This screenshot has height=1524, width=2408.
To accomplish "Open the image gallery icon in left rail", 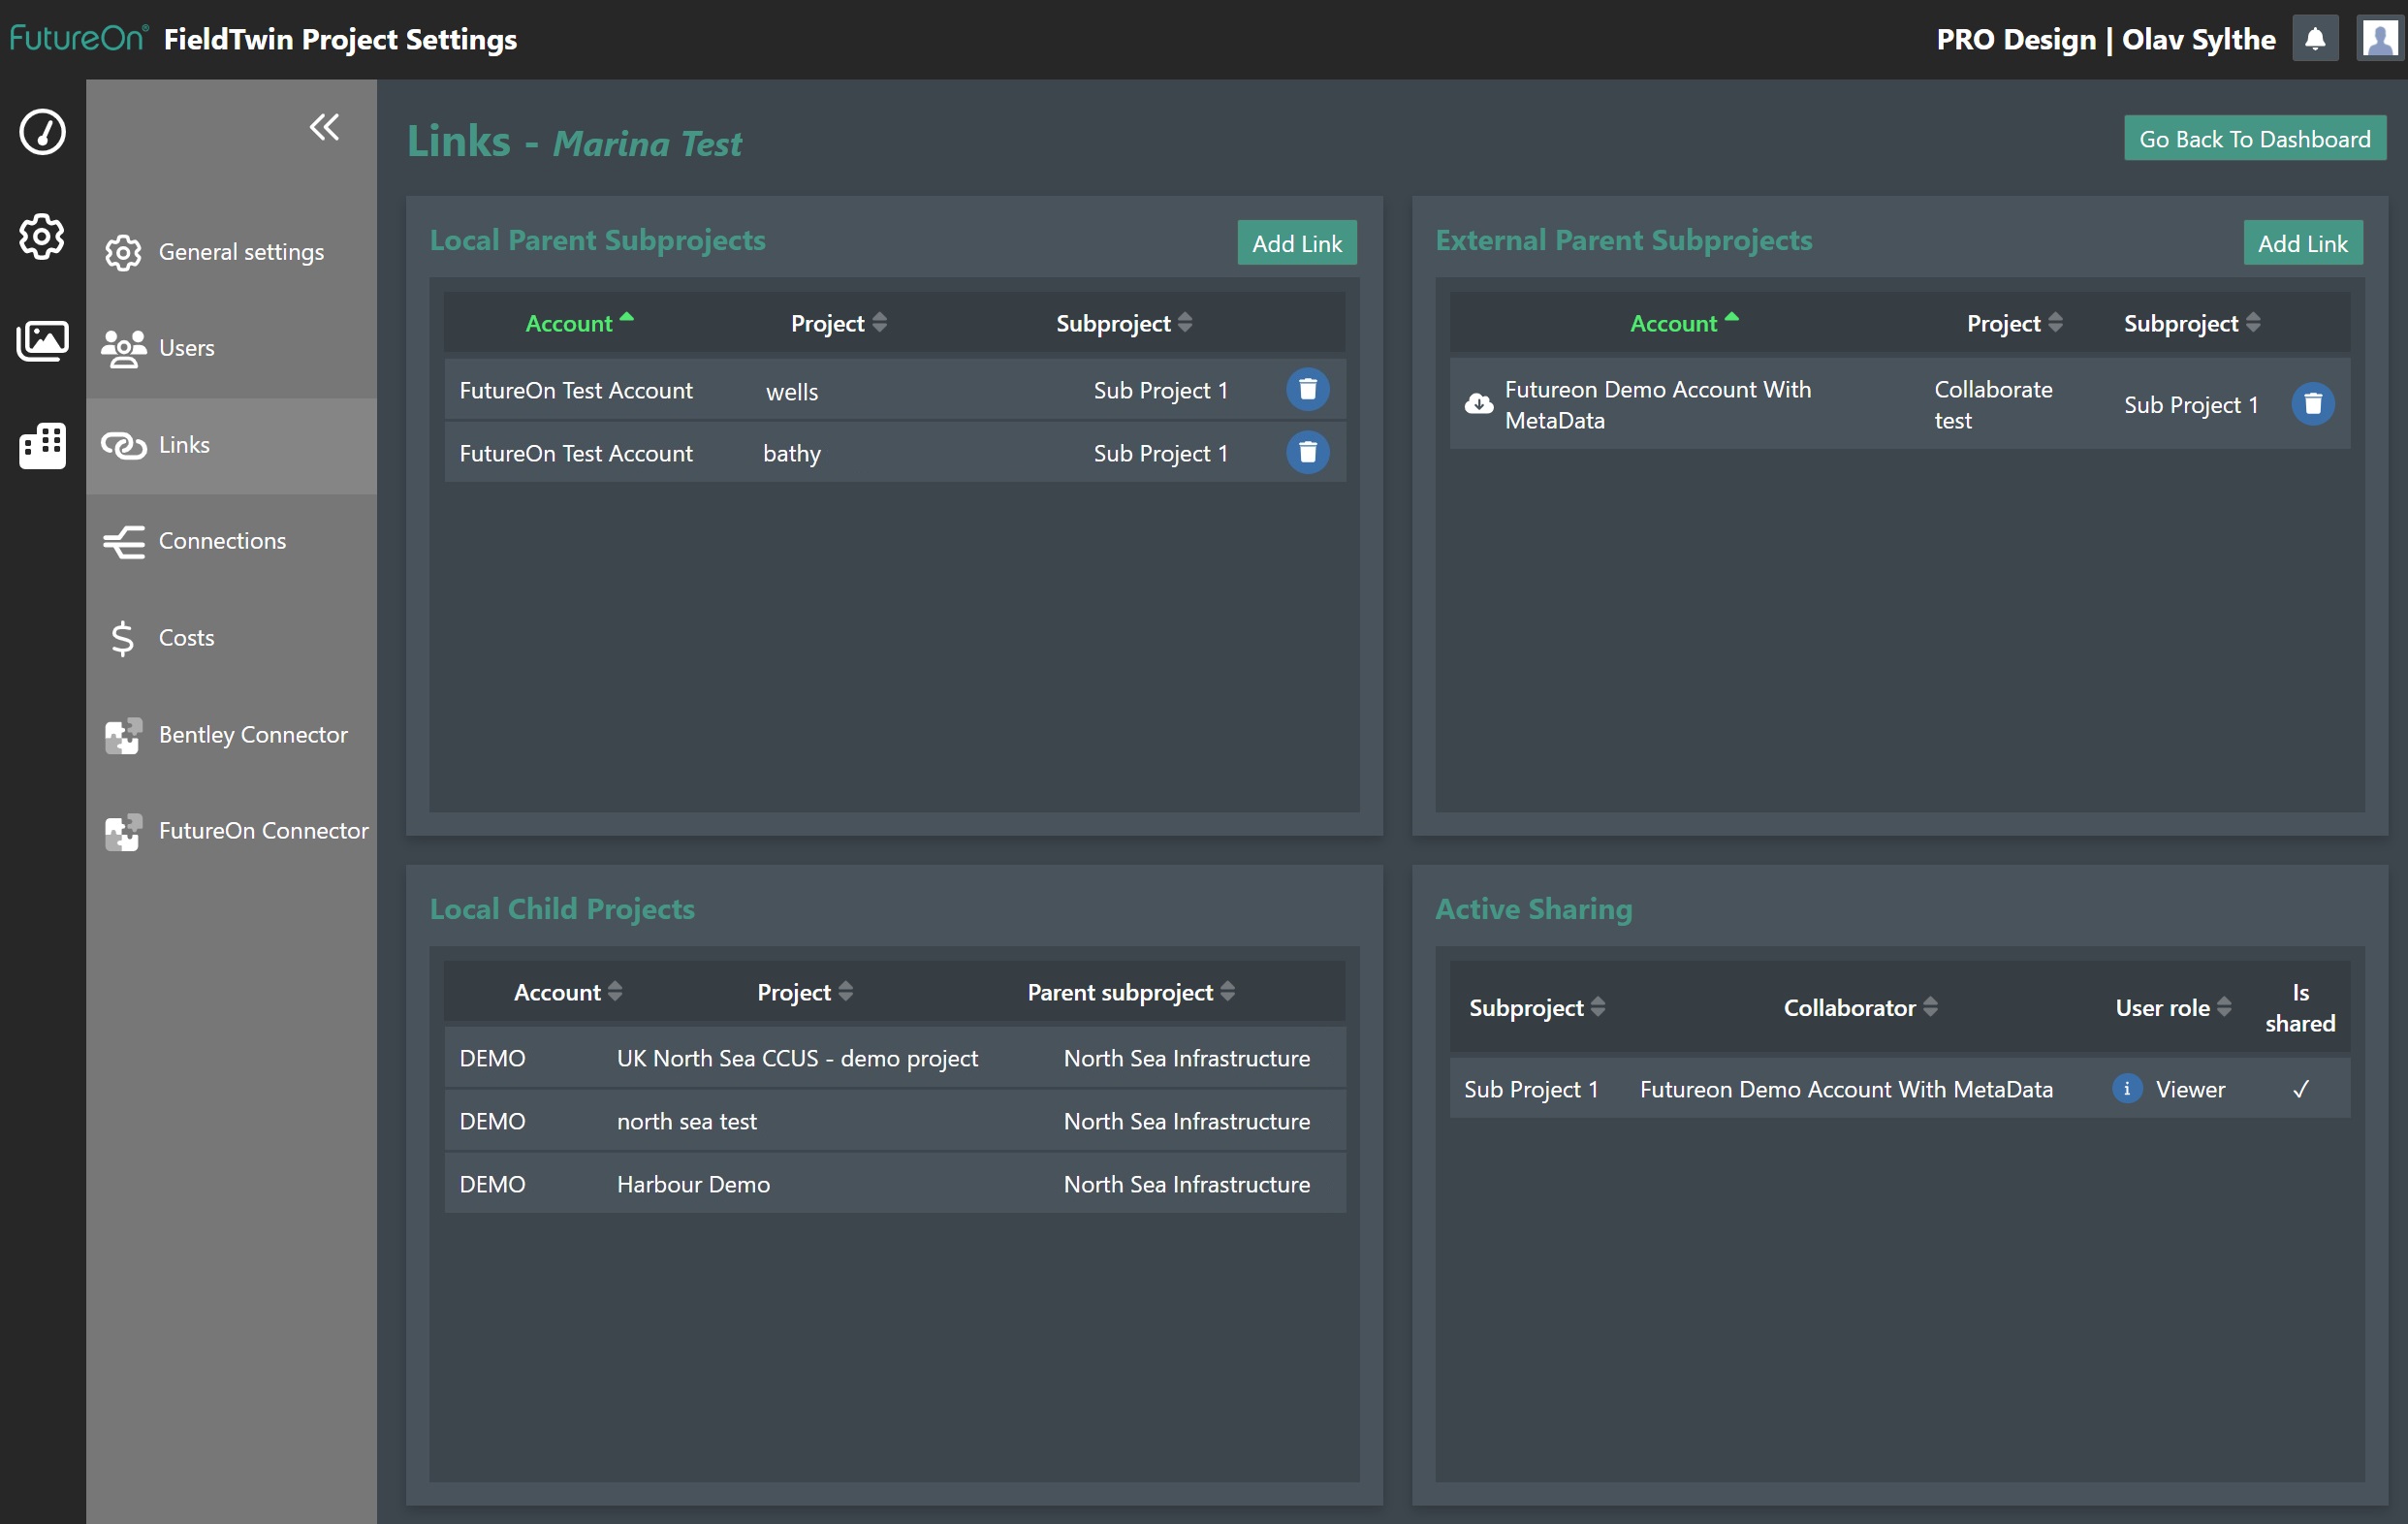I will [42, 340].
